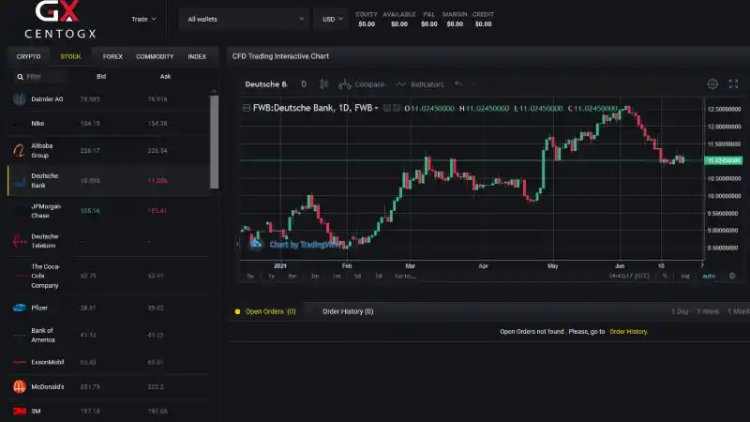Toggle the percent scale option
This screenshot has height=422, width=750.
click(664, 276)
